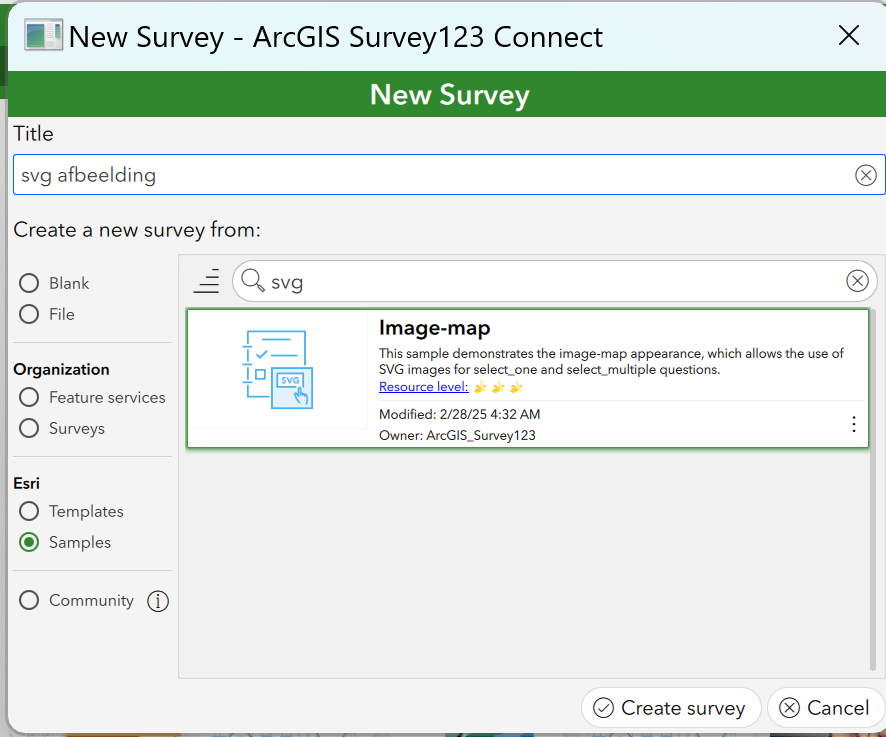Click the Create survey button
Screen dimensions: 886x737
pyautogui.click(x=671, y=708)
